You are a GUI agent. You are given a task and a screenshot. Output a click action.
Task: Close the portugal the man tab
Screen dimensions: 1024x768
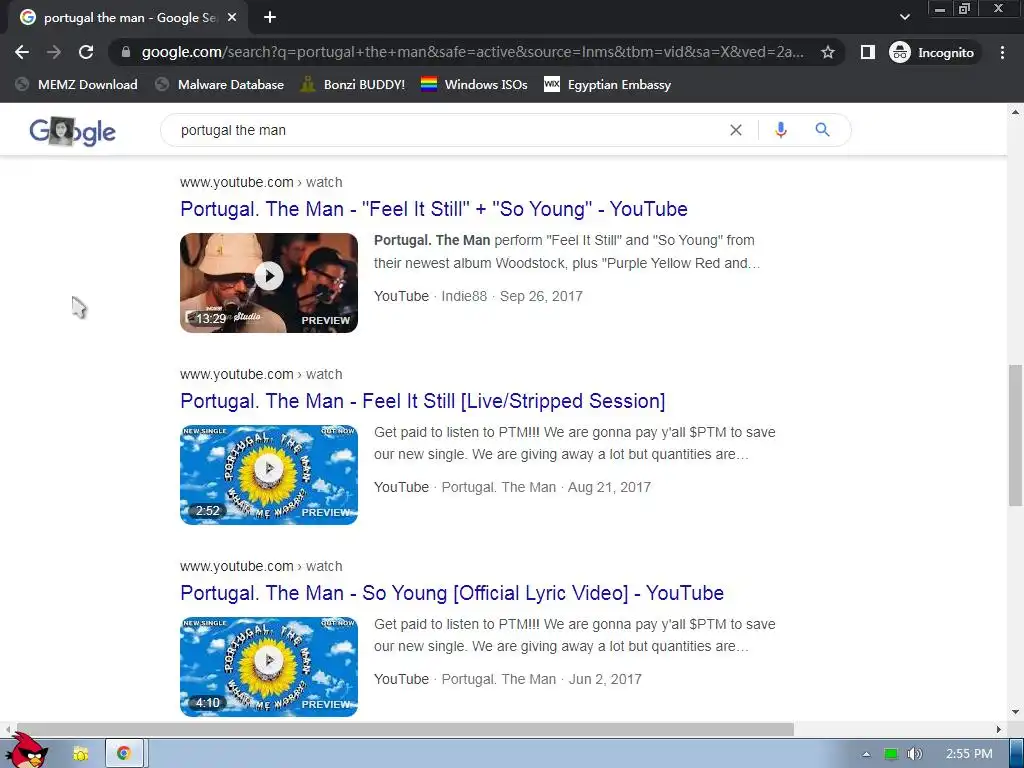click(232, 18)
